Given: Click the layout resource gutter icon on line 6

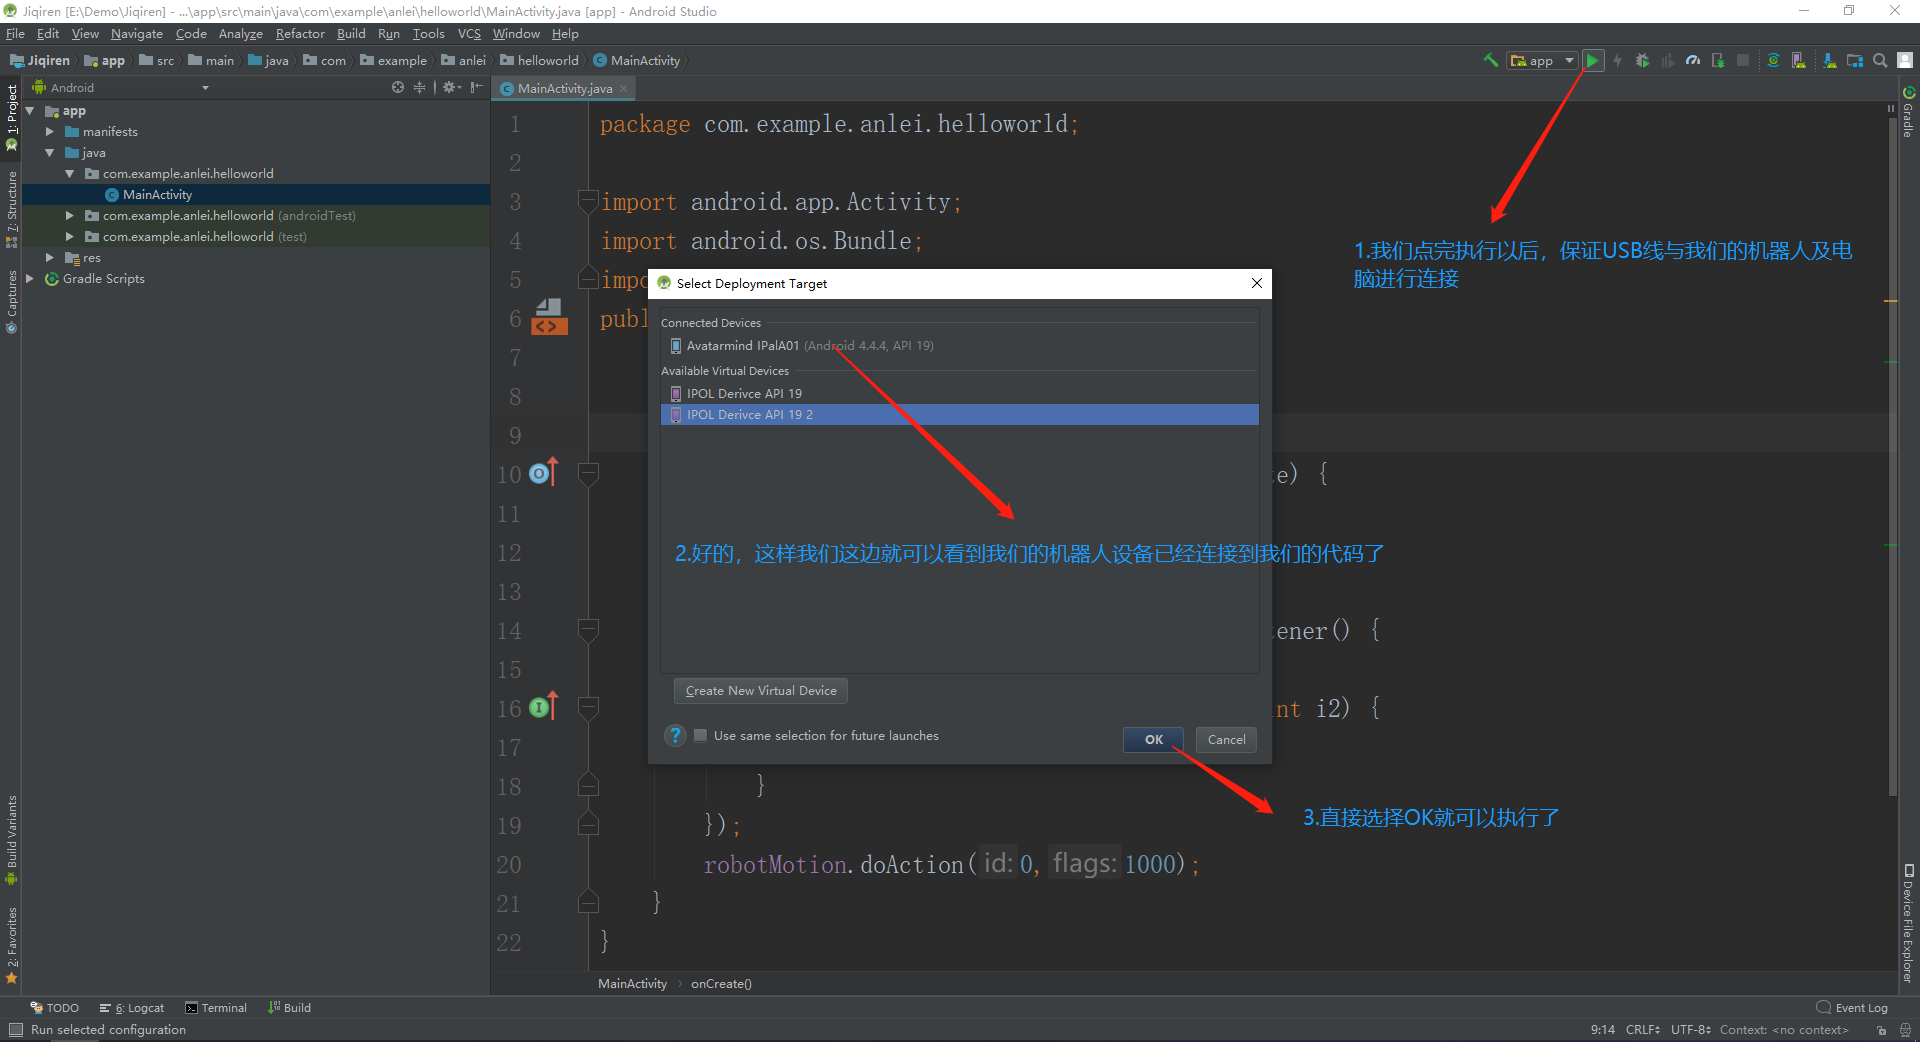Looking at the screenshot, I should [x=549, y=316].
